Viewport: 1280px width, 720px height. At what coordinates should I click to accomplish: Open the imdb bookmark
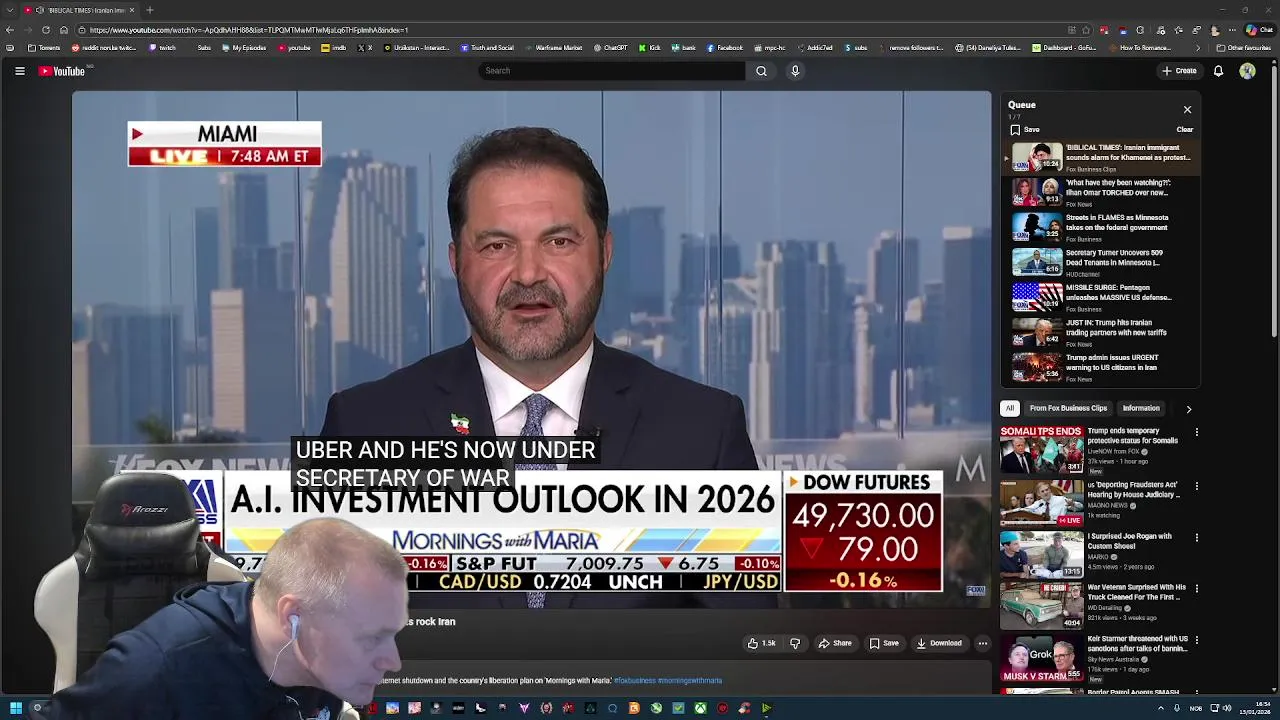[335, 48]
